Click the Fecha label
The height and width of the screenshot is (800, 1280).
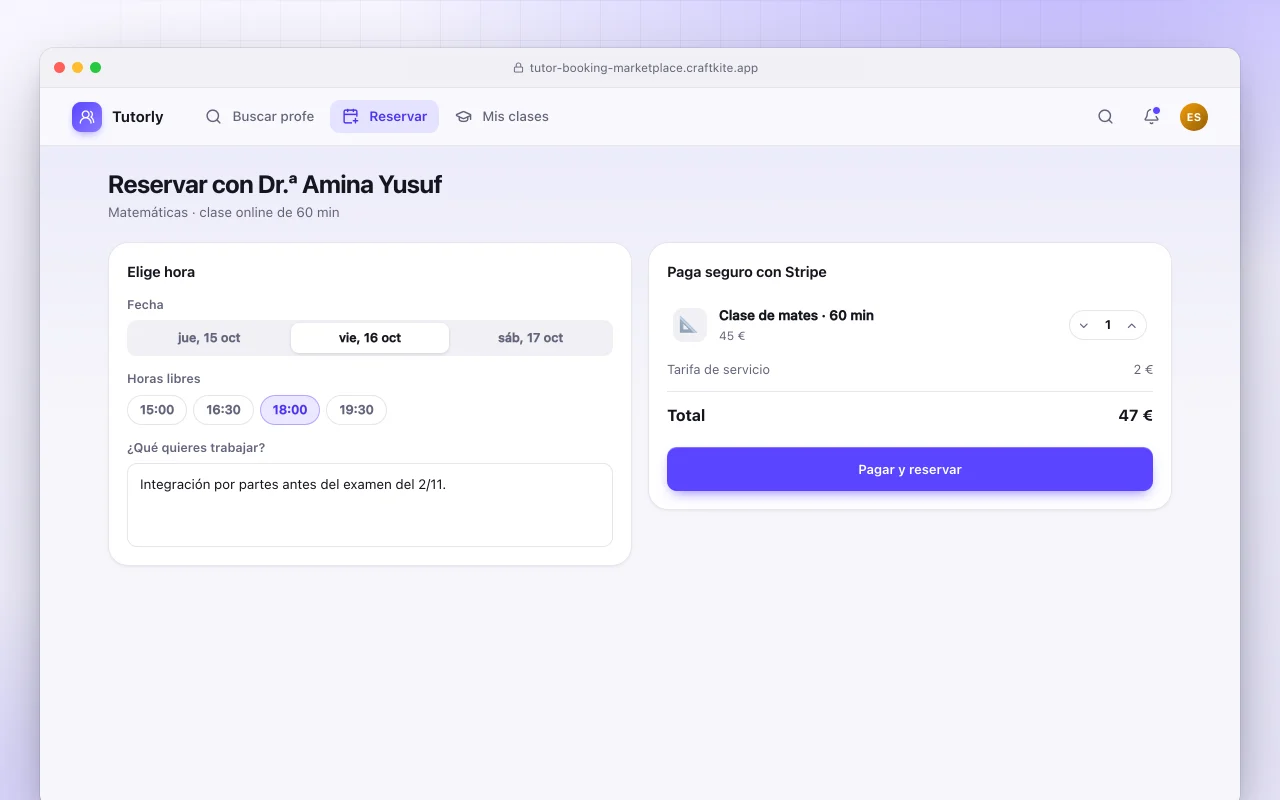(145, 305)
